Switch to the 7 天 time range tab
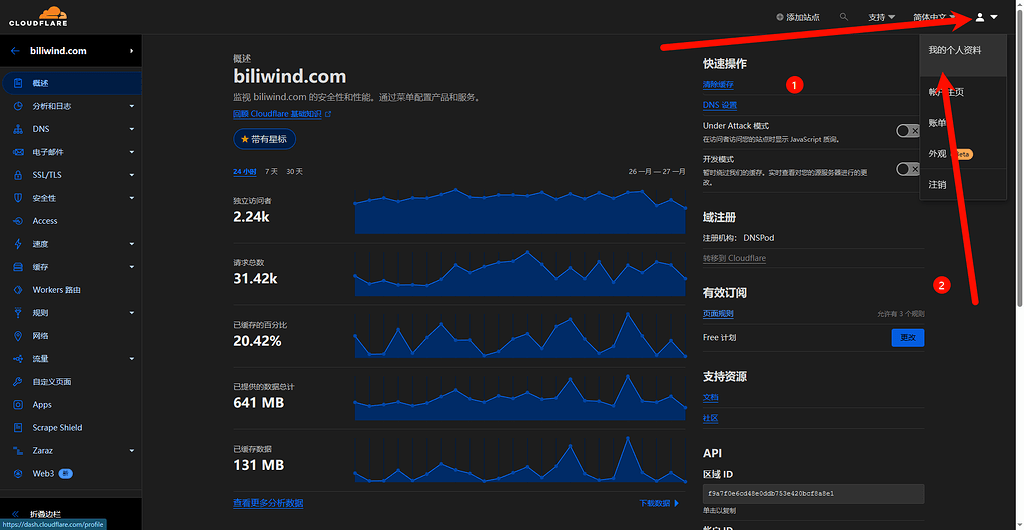This screenshot has width=1024, height=530. coord(271,172)
